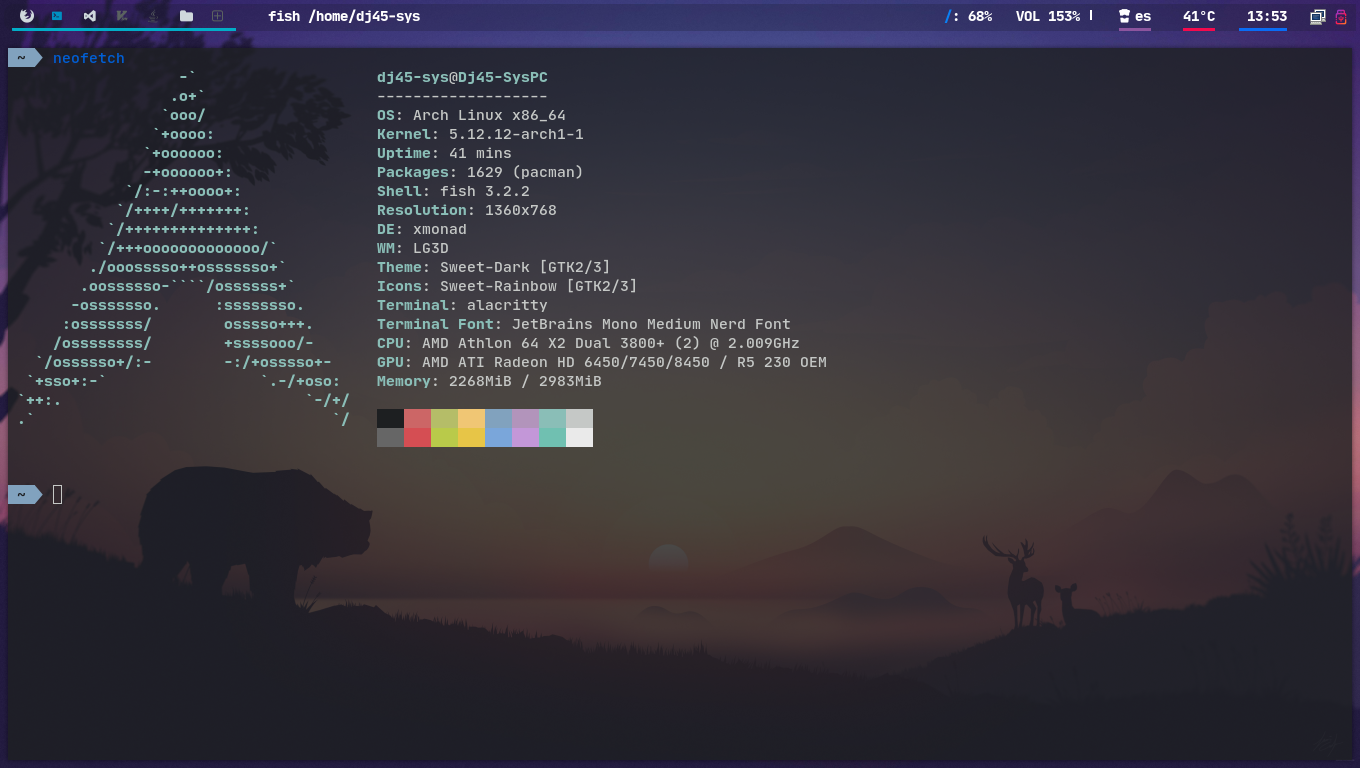The height and width of the screenshot is (768, 1360).
Task: Click the empty prompt cursor box
Action: point(58,494)
